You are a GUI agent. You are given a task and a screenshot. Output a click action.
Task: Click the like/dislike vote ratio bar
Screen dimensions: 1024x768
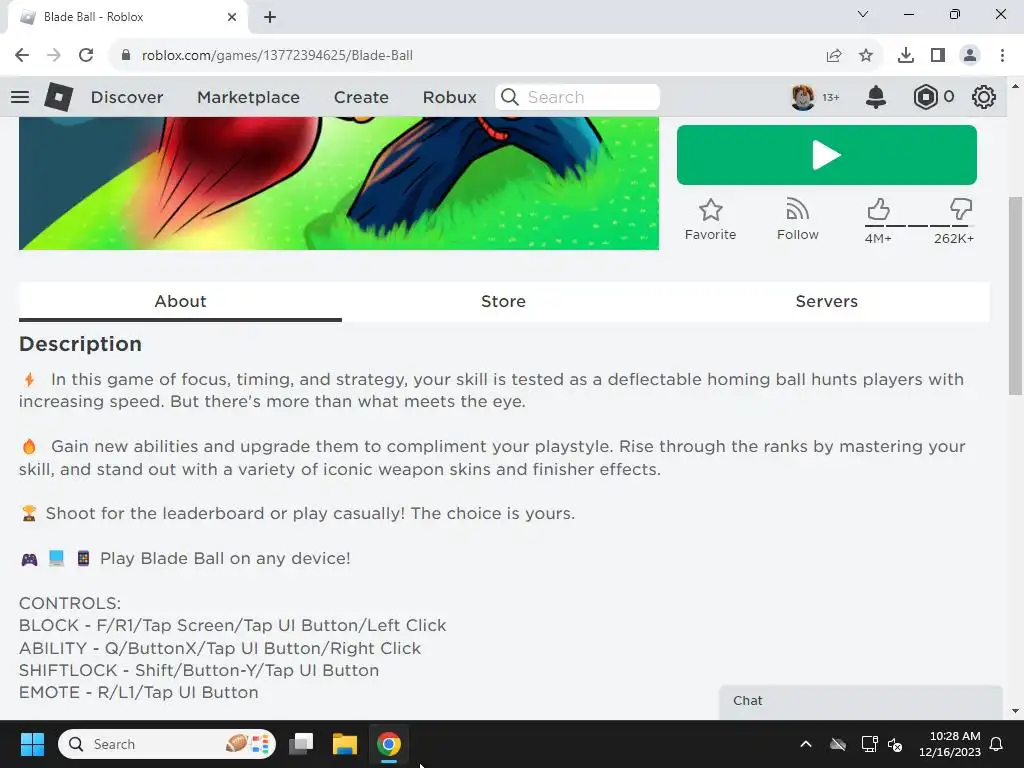point(920,226)
